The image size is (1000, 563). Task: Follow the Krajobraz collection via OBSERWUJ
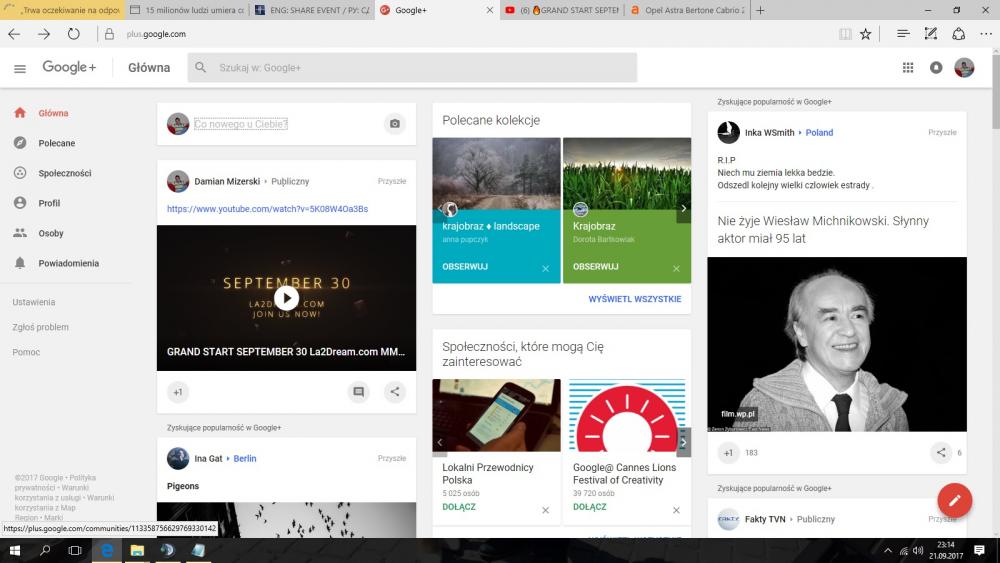[595, 267]
